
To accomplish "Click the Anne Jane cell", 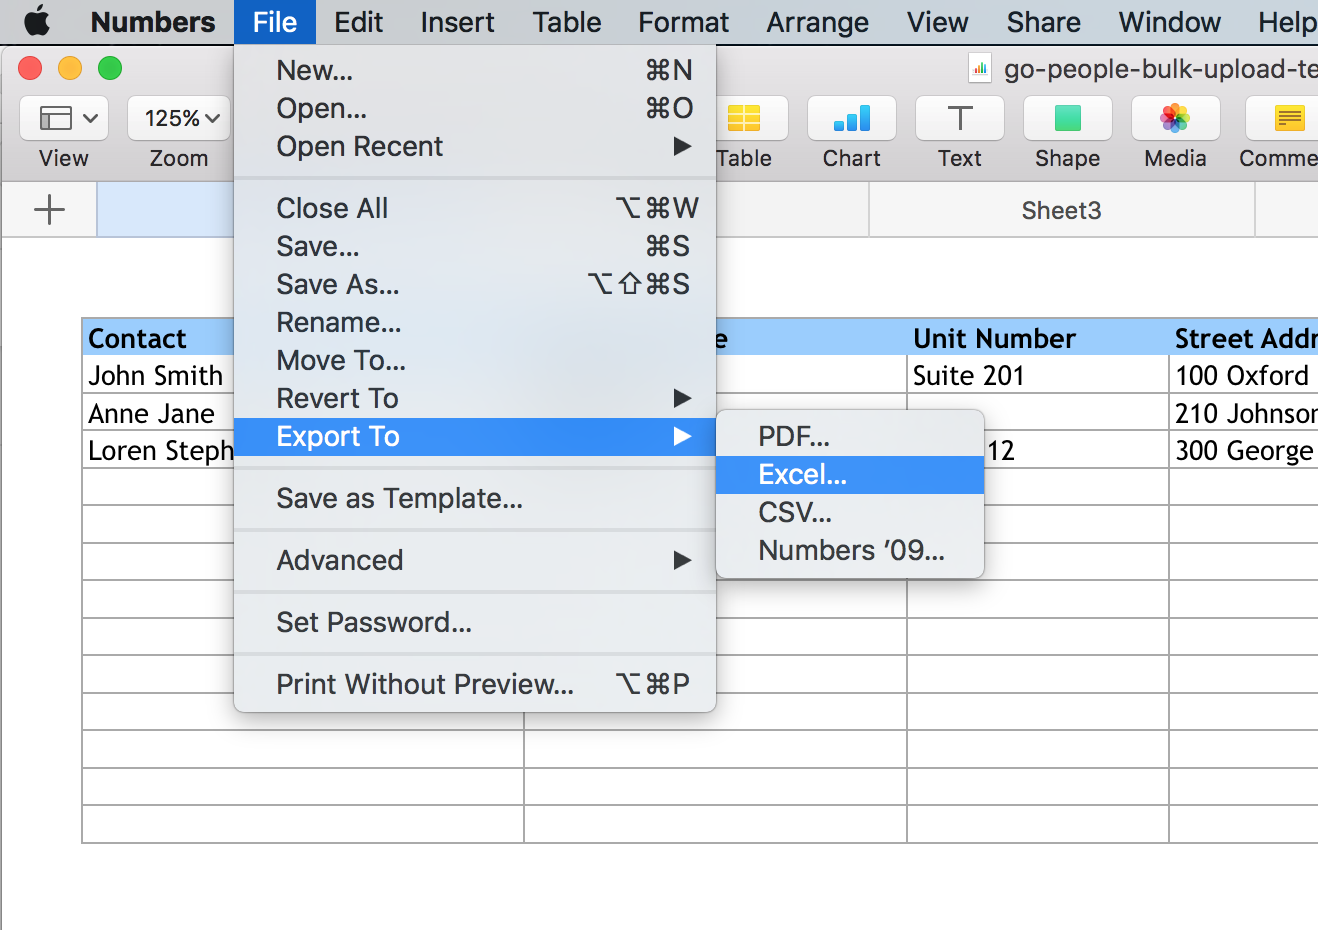I will pos(158,414).
